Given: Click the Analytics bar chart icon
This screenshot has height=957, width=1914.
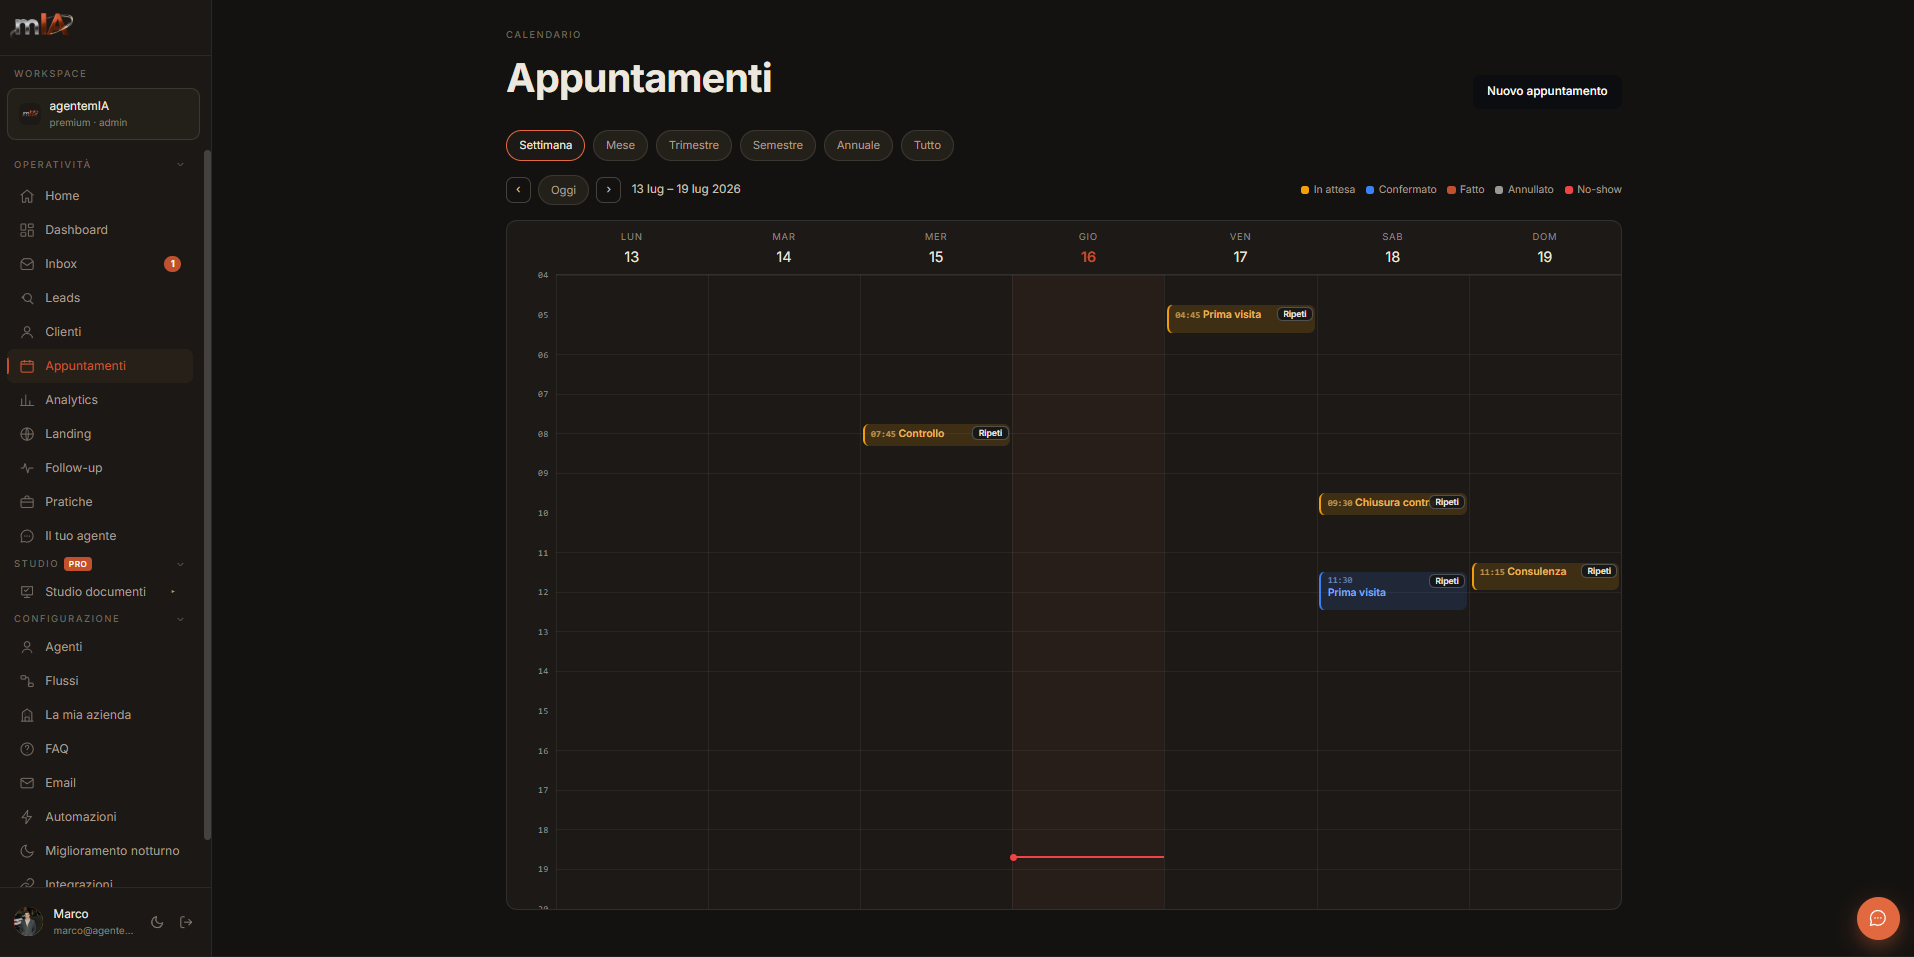Looking at the screenshot, I should [x=27, y=400].
